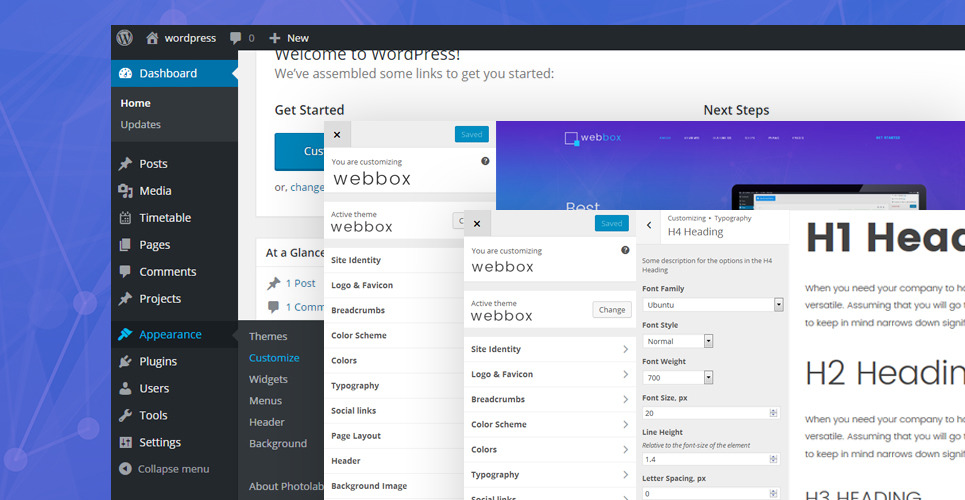Click the WordPress logo in admin bar

pyautogui.click(x=124, y=38)
